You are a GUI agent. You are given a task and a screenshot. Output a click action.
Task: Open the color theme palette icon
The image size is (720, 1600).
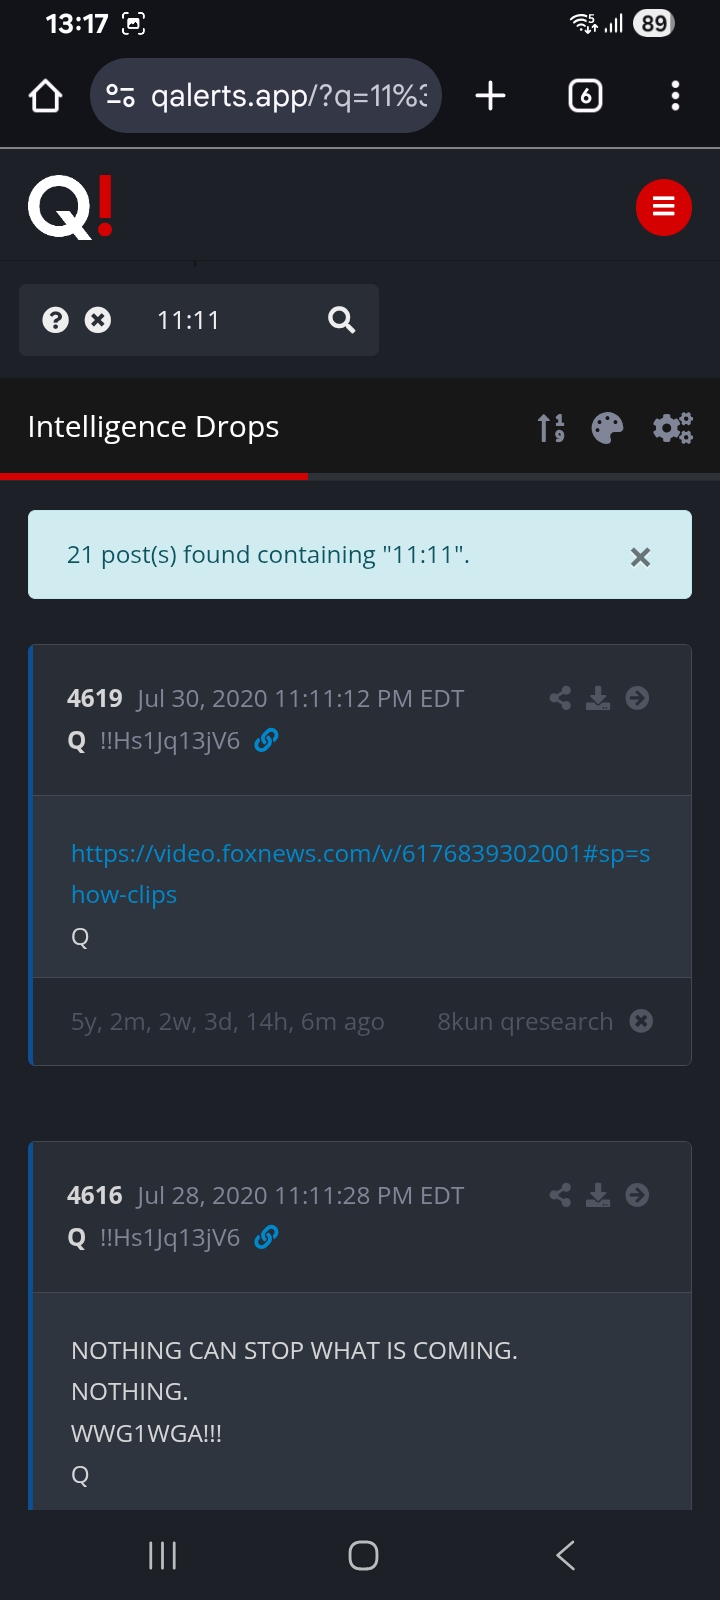point(607,428)
